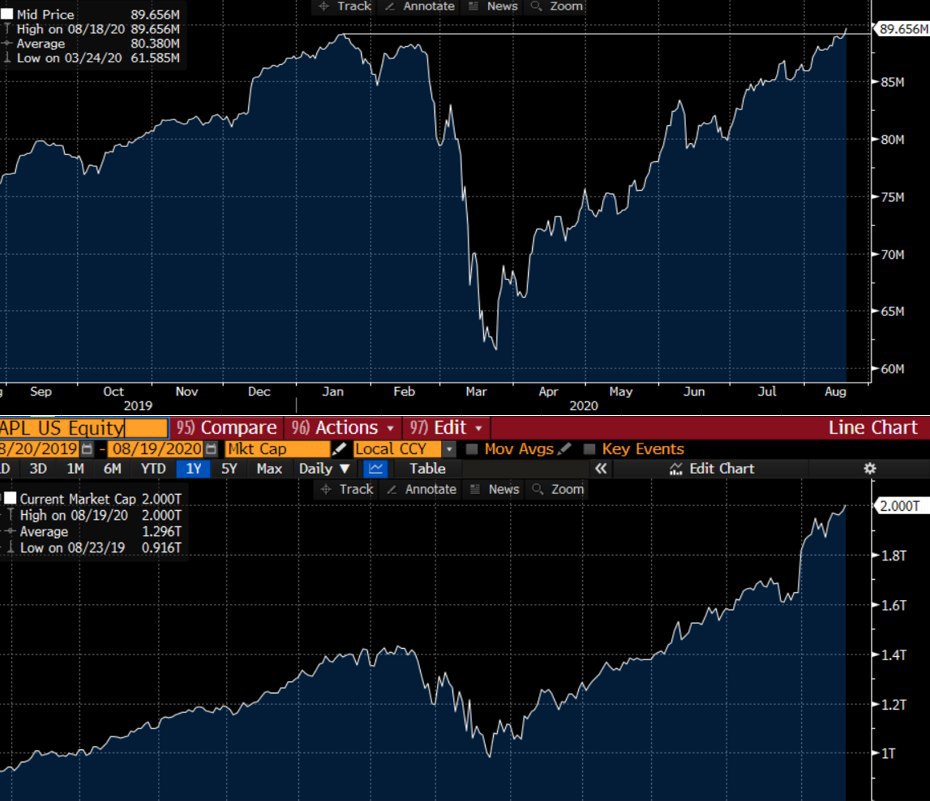Click Low on 08/23/19 legend row
Screen dimensions: 930x801
[93, 547]
